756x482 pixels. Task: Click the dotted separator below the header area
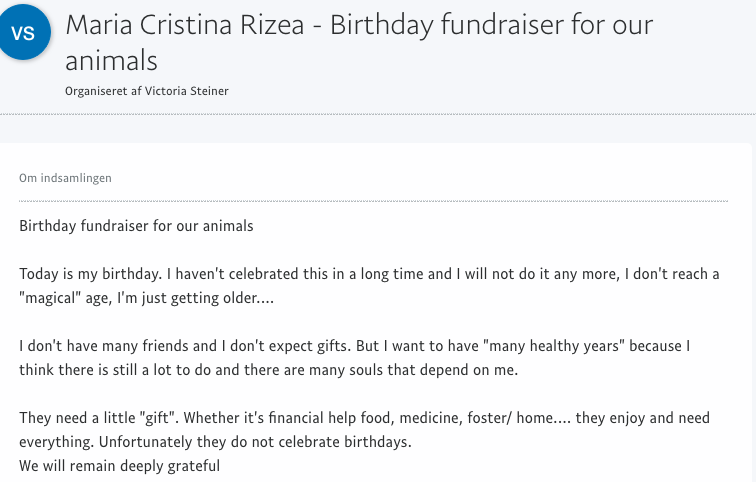[378, 114]
